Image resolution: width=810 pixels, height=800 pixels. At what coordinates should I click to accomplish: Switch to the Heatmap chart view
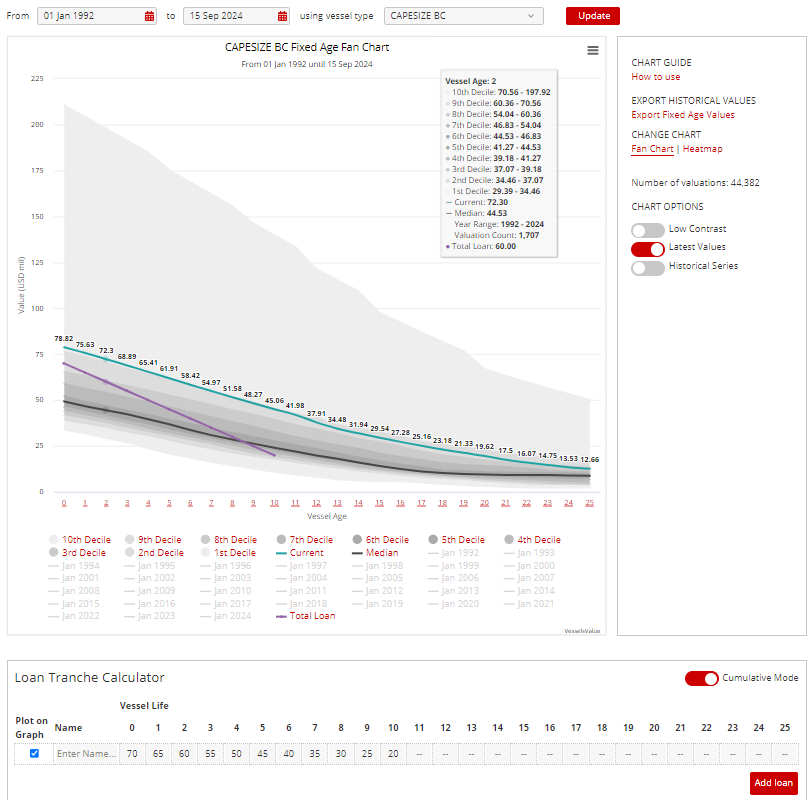pos(702,149)
